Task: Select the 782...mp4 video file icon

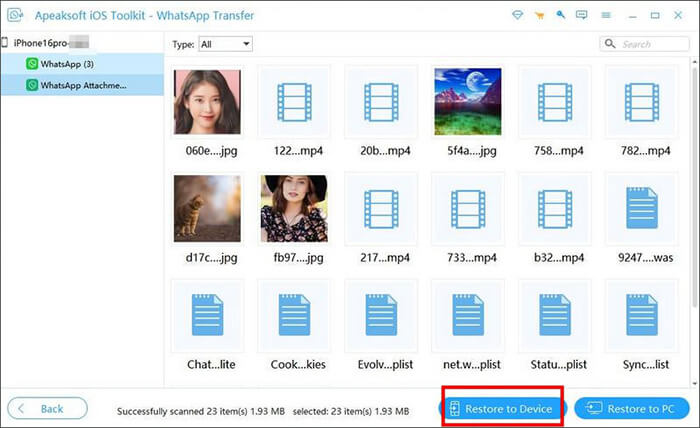Action: 642,102
